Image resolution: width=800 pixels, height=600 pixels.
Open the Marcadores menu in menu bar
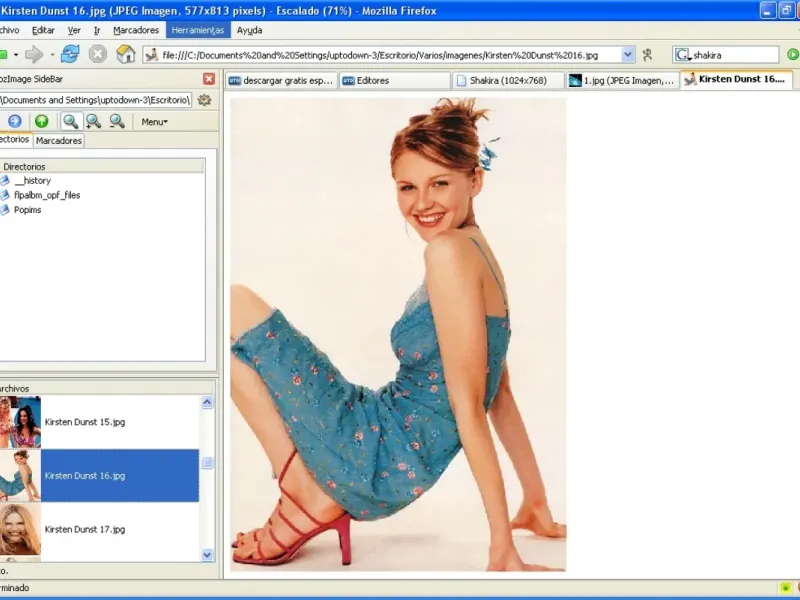click(x=136, y=30)
